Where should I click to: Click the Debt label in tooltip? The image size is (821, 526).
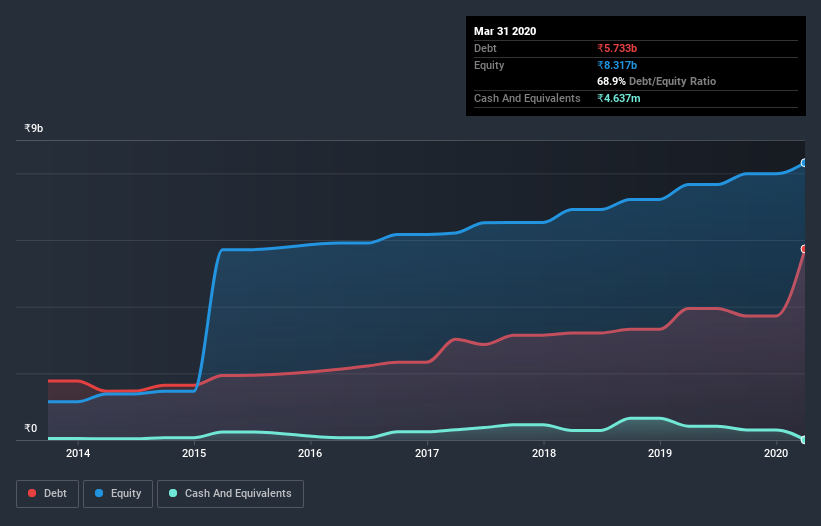tap(485, 48)
